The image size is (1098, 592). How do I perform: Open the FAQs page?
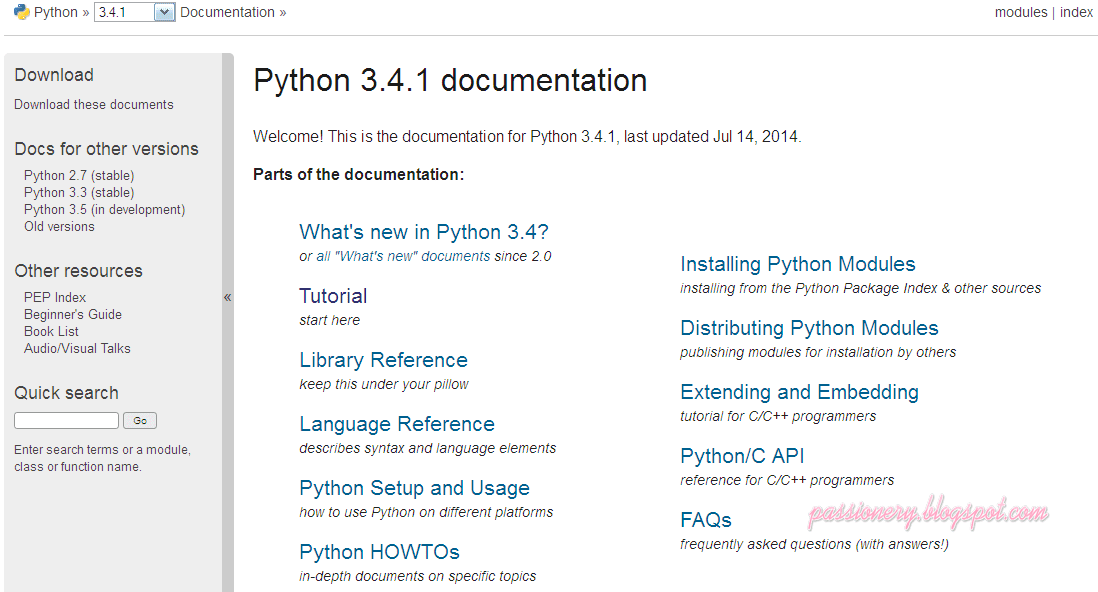point(706,519)
